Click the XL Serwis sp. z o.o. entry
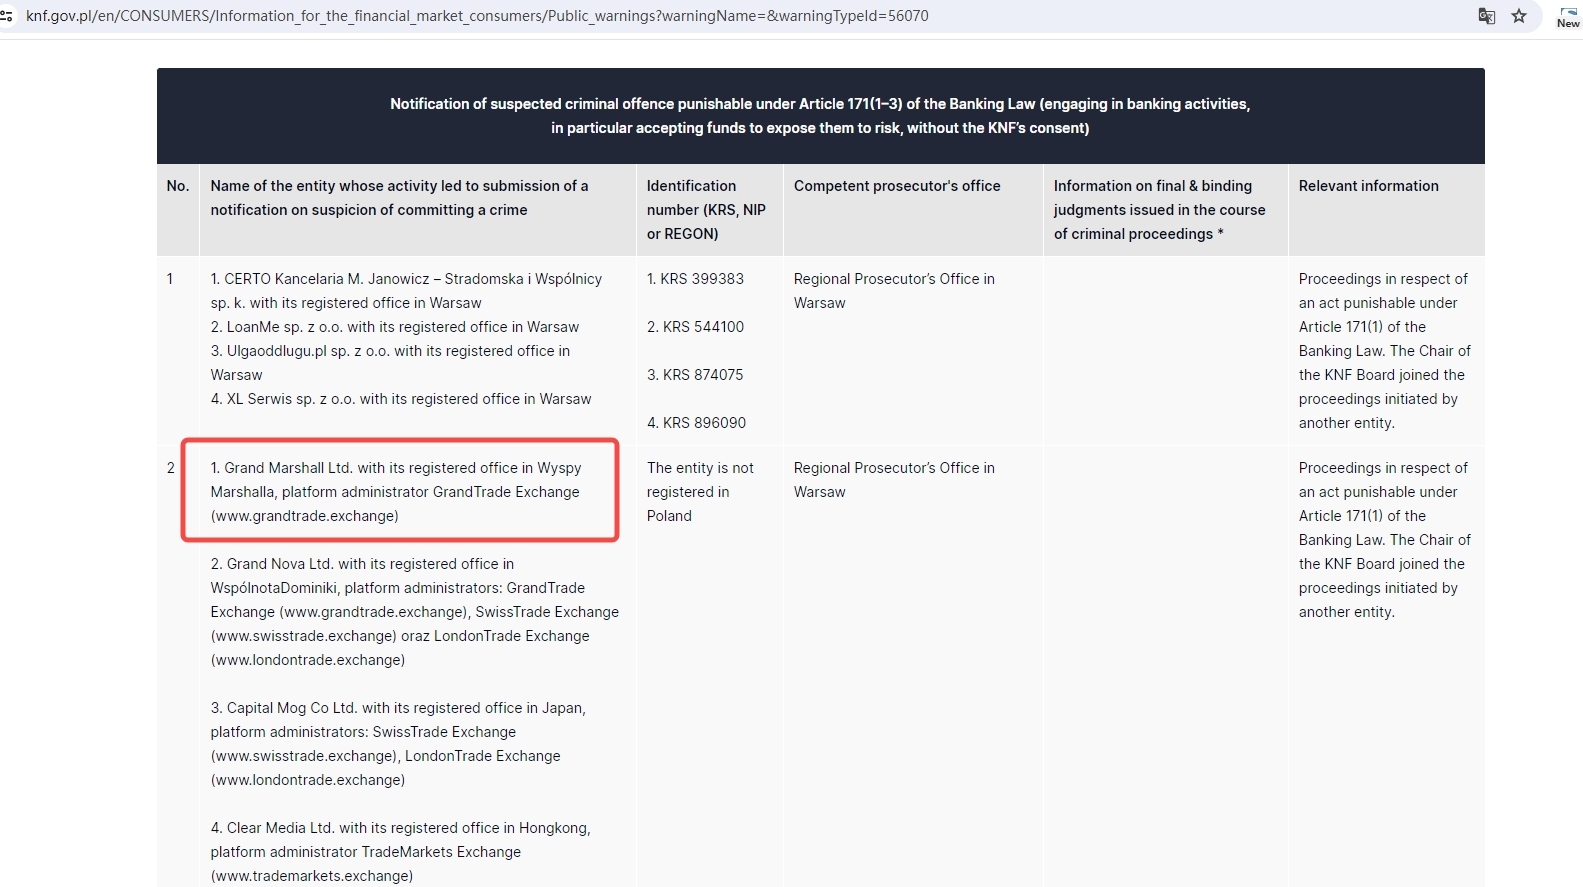This screenshot has height=887, width=1583. tap(400, 399)
